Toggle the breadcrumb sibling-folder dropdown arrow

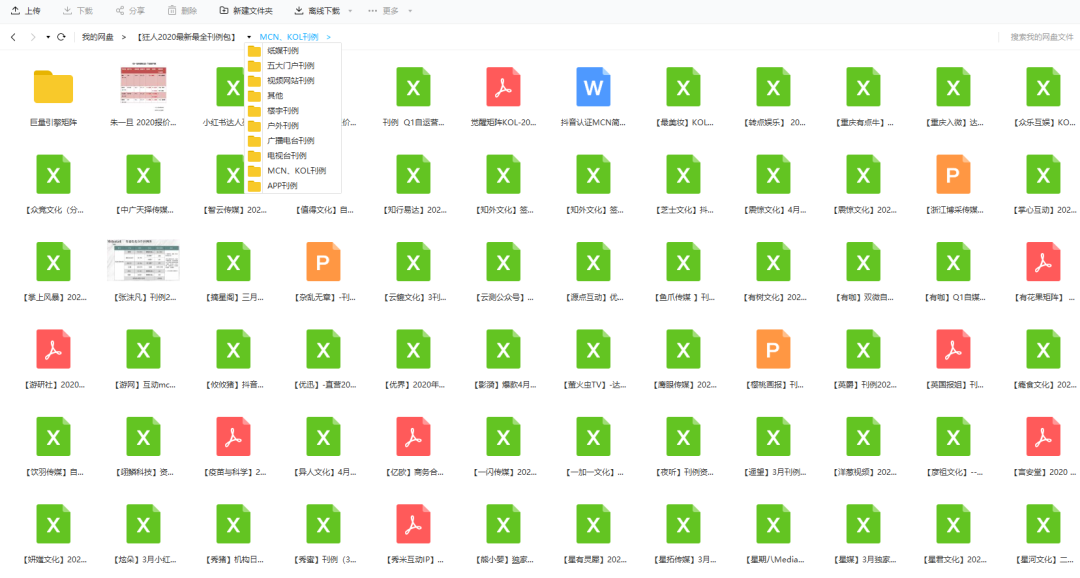249,37
